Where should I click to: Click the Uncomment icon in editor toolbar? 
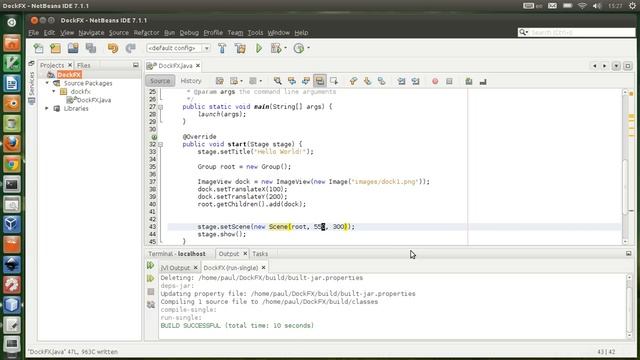483,81
